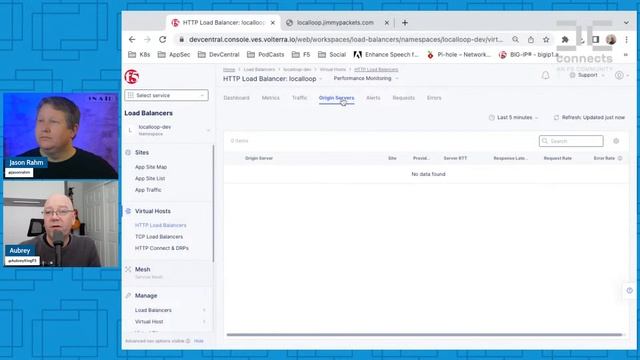Open HTTP Connect & DRPs in sidebar
The height and width of the screenshot is (360, 640).
point(162,248)
